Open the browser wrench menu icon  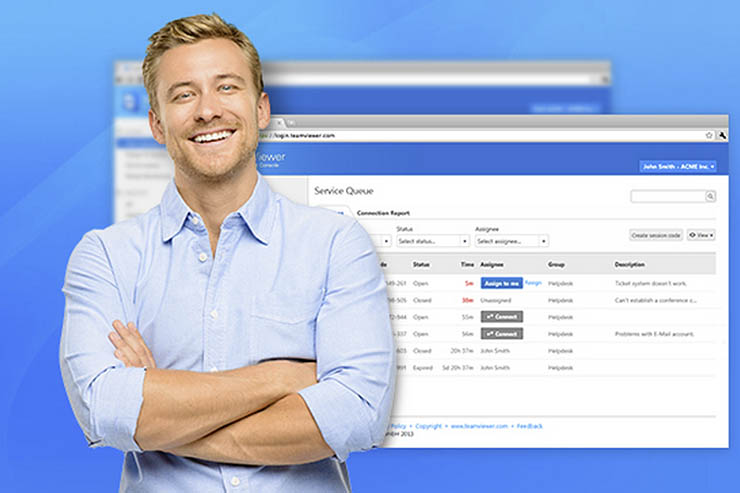pyautogui.click(x=721, y=135)
